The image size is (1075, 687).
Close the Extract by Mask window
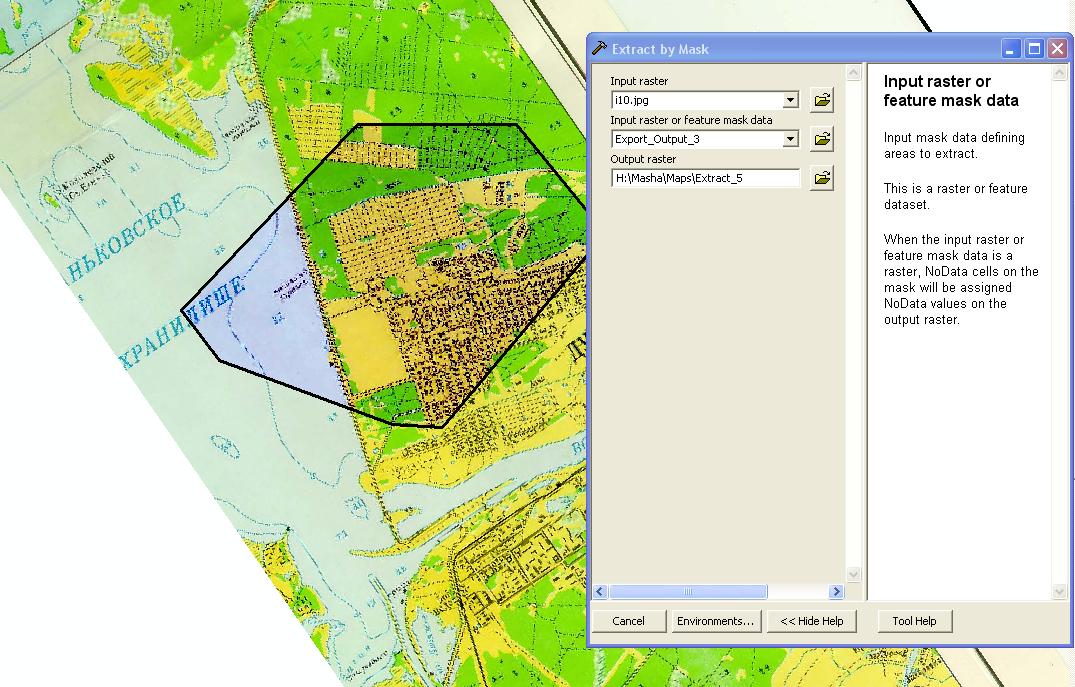point(1058,49)
